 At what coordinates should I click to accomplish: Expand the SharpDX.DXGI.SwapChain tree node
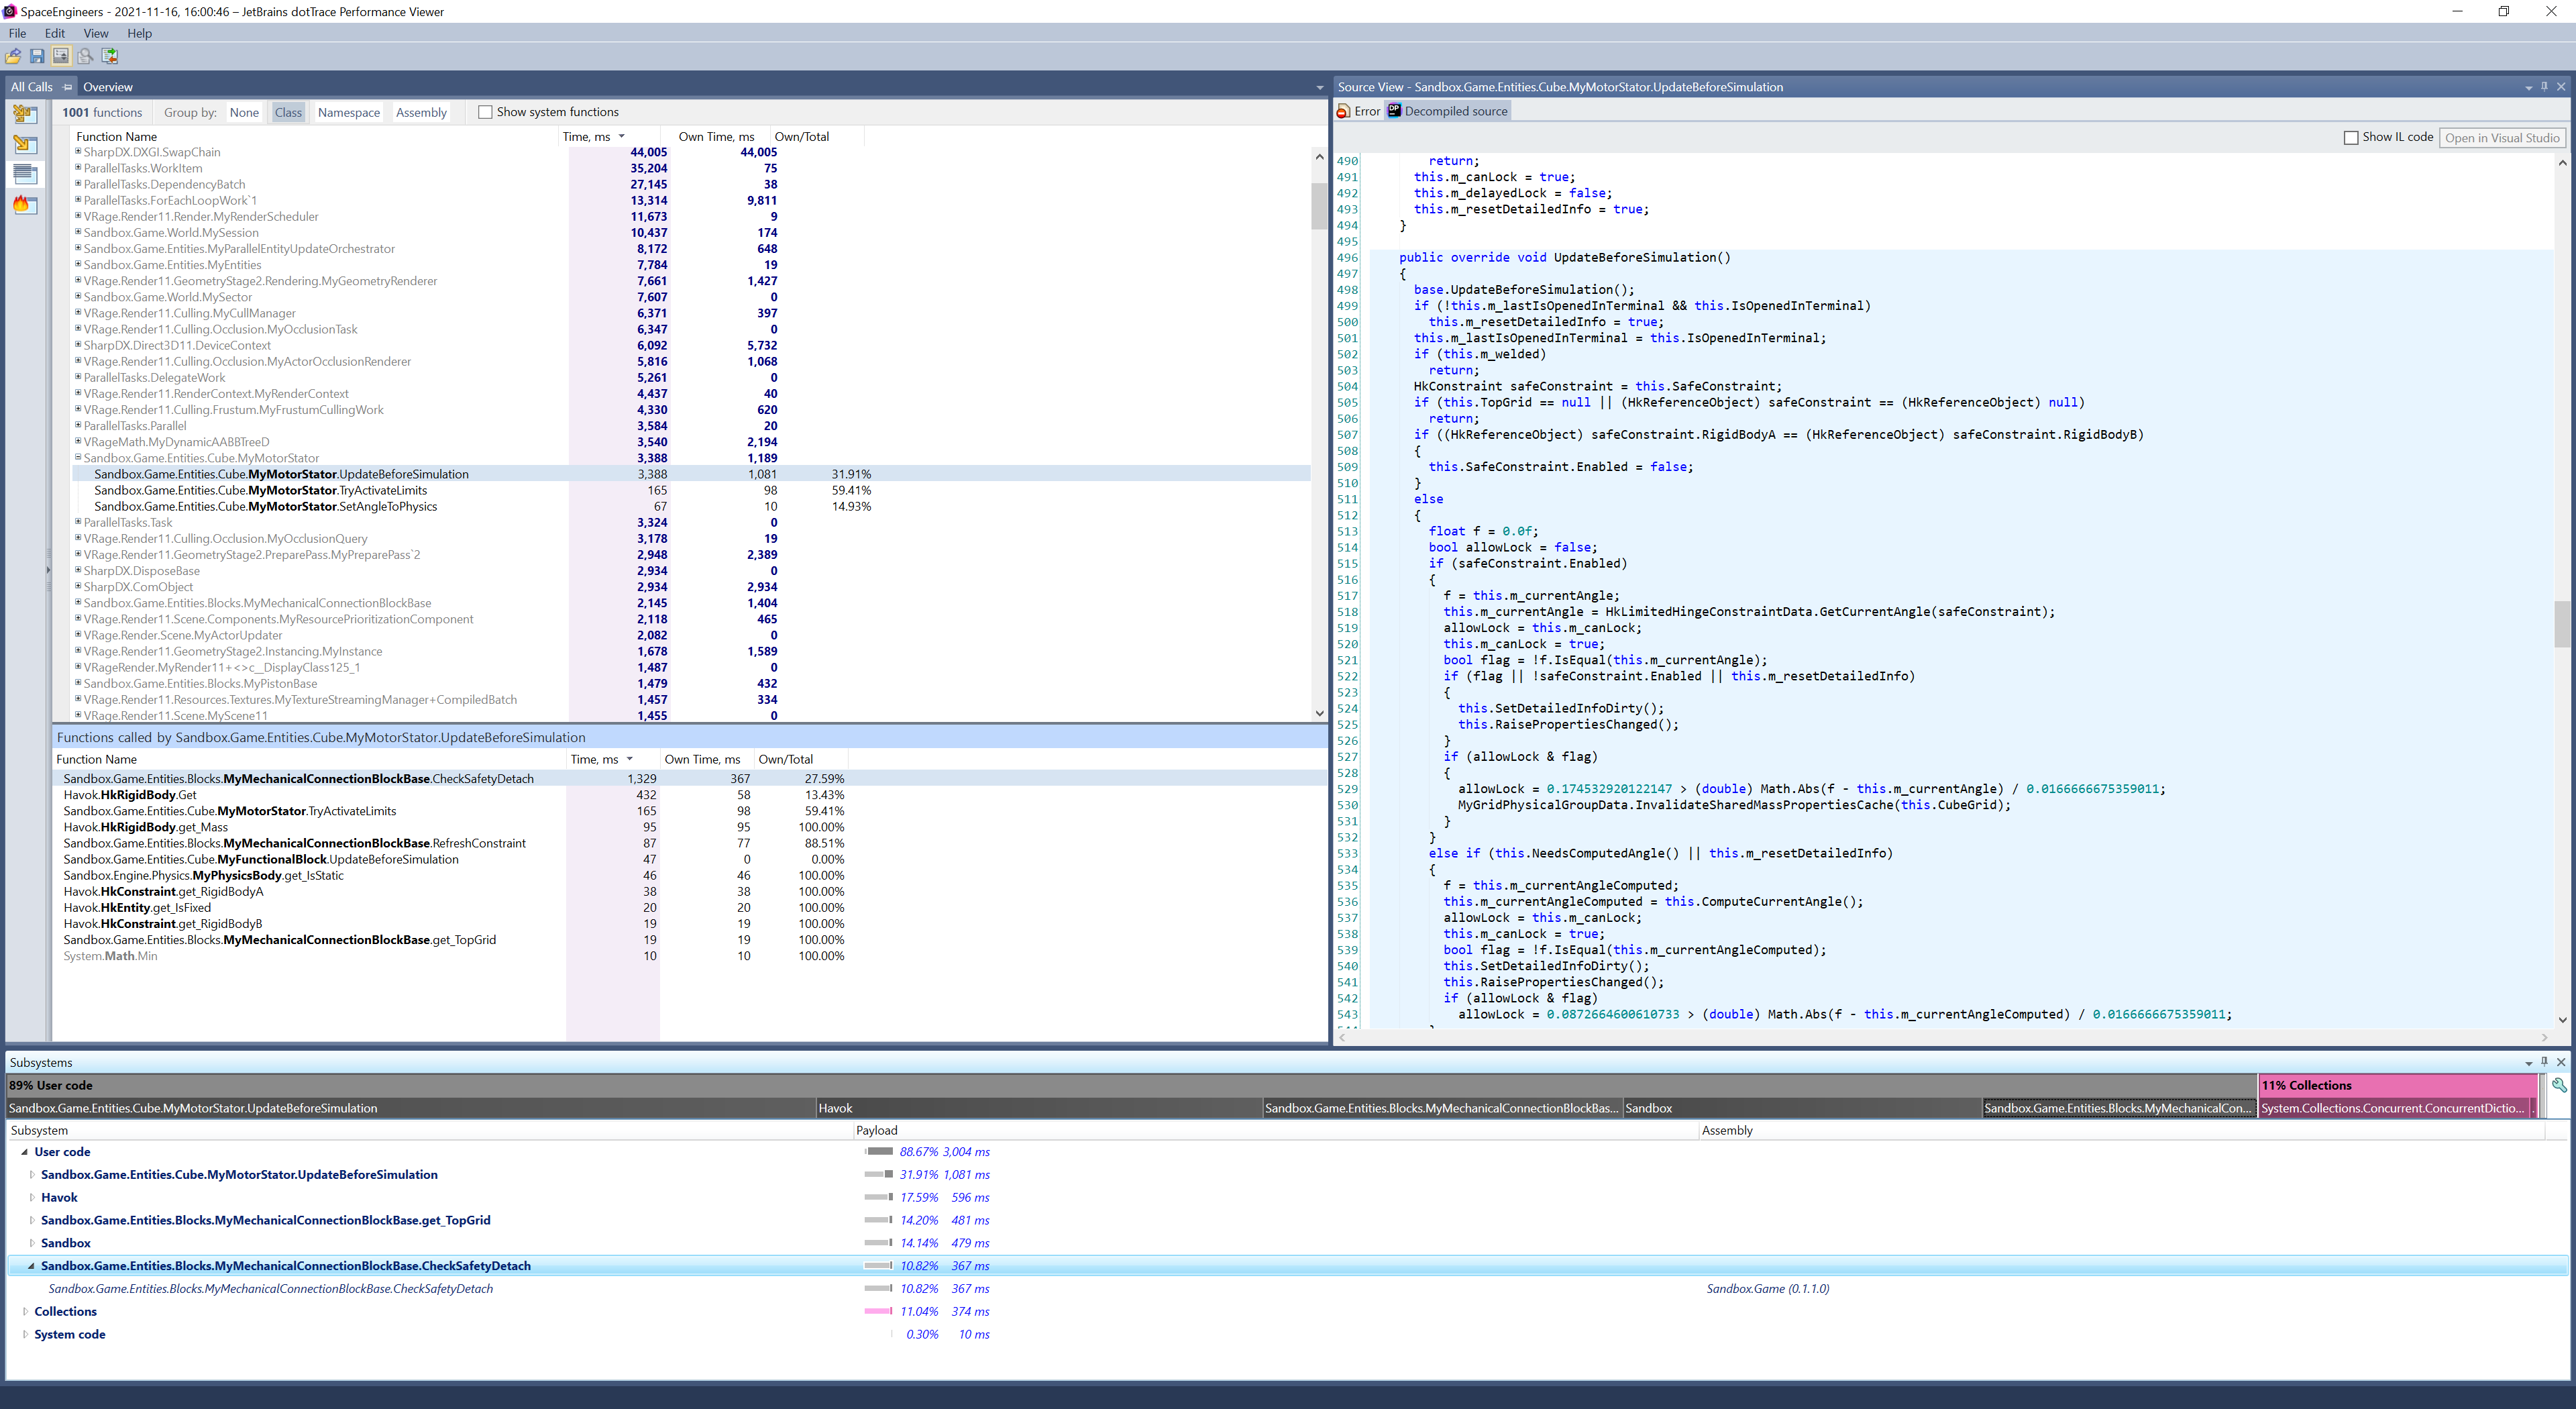tap(78, 152)
